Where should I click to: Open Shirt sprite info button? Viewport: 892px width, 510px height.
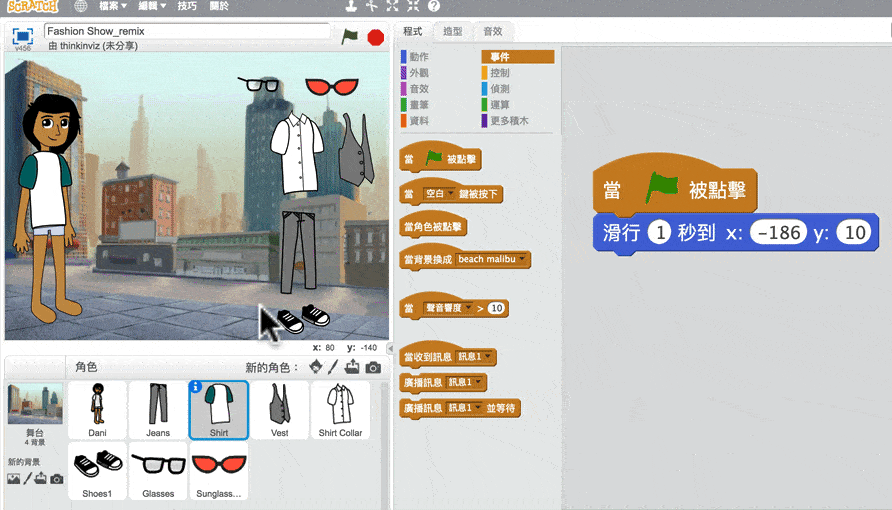click(x=196, y=387)
